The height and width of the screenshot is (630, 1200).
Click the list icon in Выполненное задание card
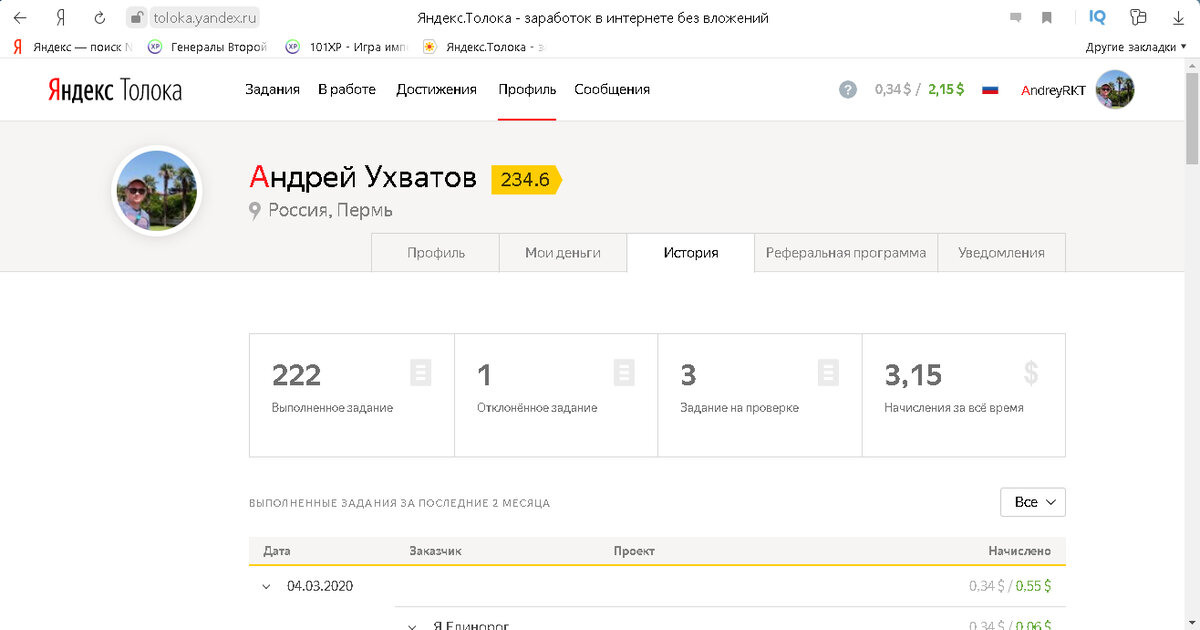pos(421,373)
